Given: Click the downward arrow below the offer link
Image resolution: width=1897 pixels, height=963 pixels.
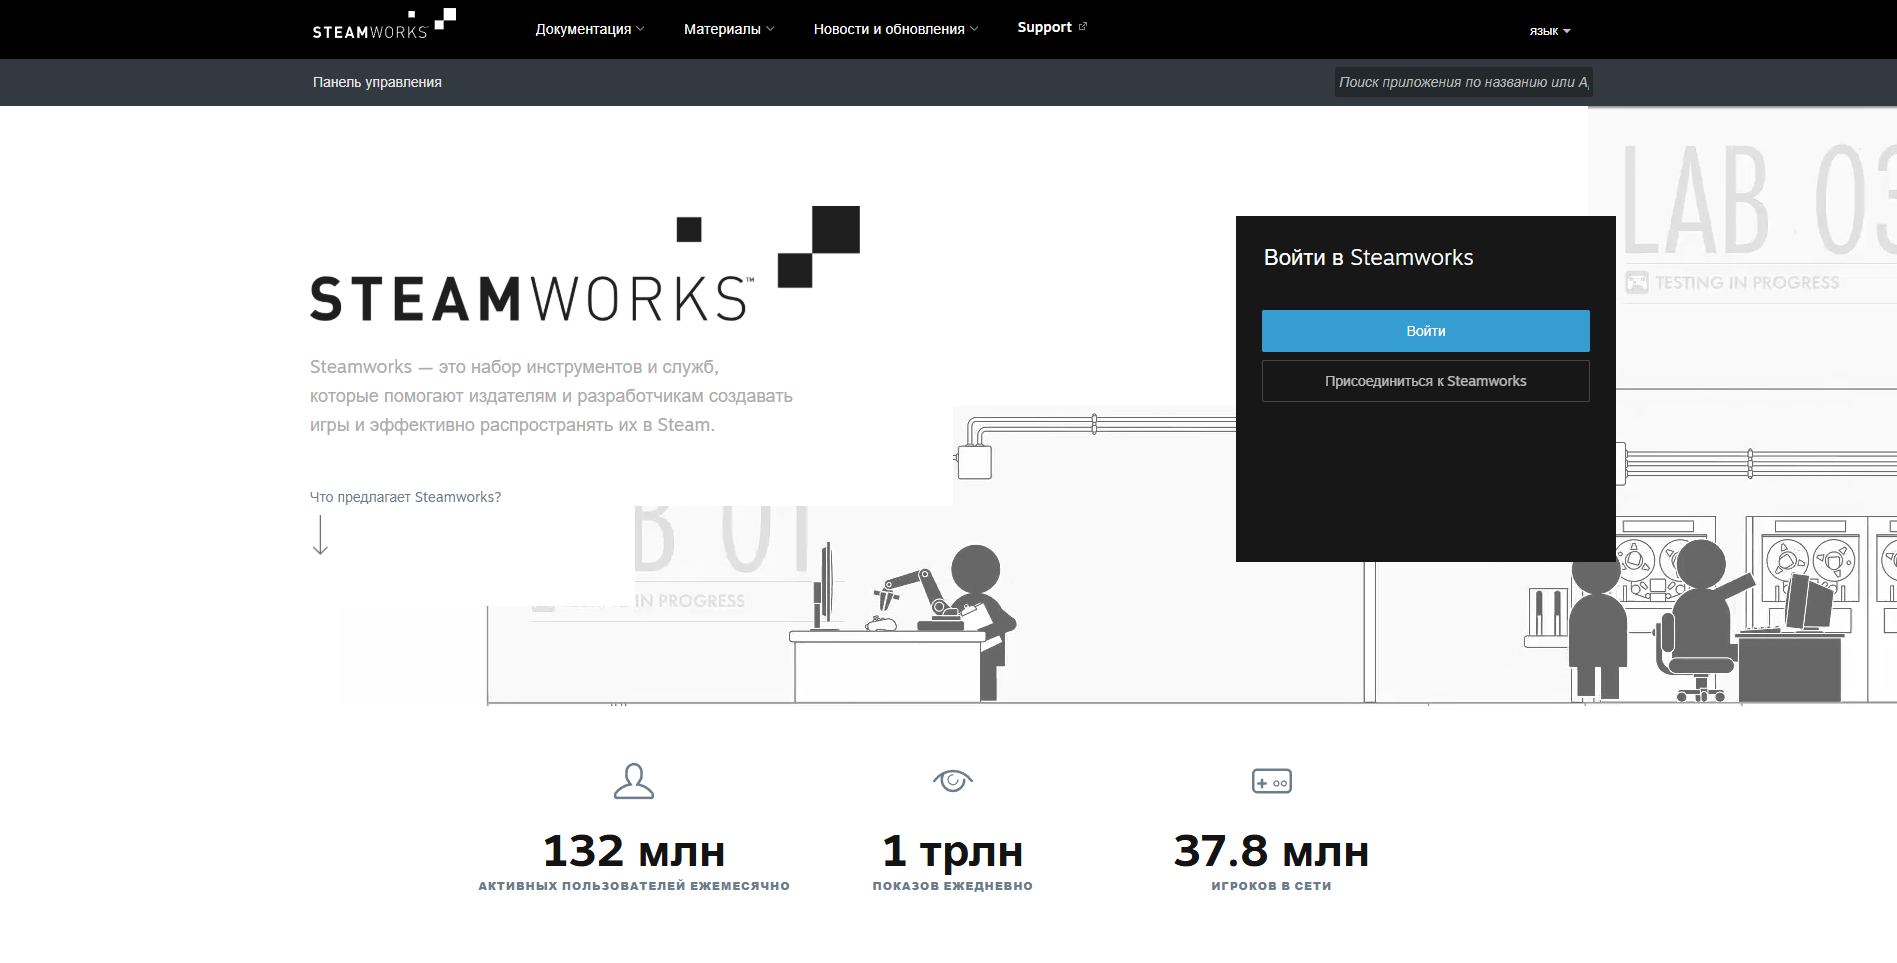Looking at the screenshot, I should [x=320, y=535].
